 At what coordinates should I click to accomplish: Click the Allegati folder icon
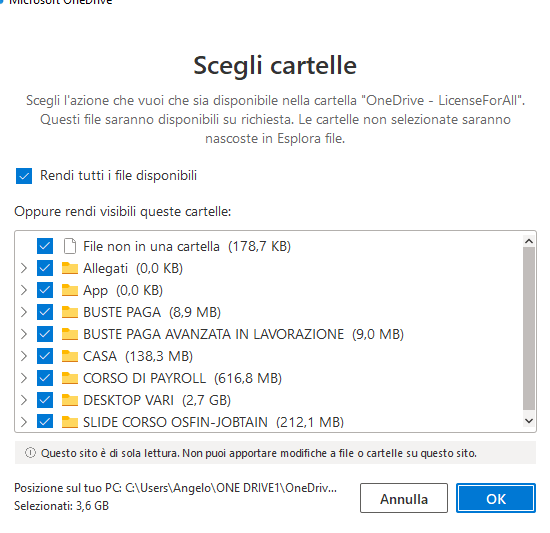[70, 268]
